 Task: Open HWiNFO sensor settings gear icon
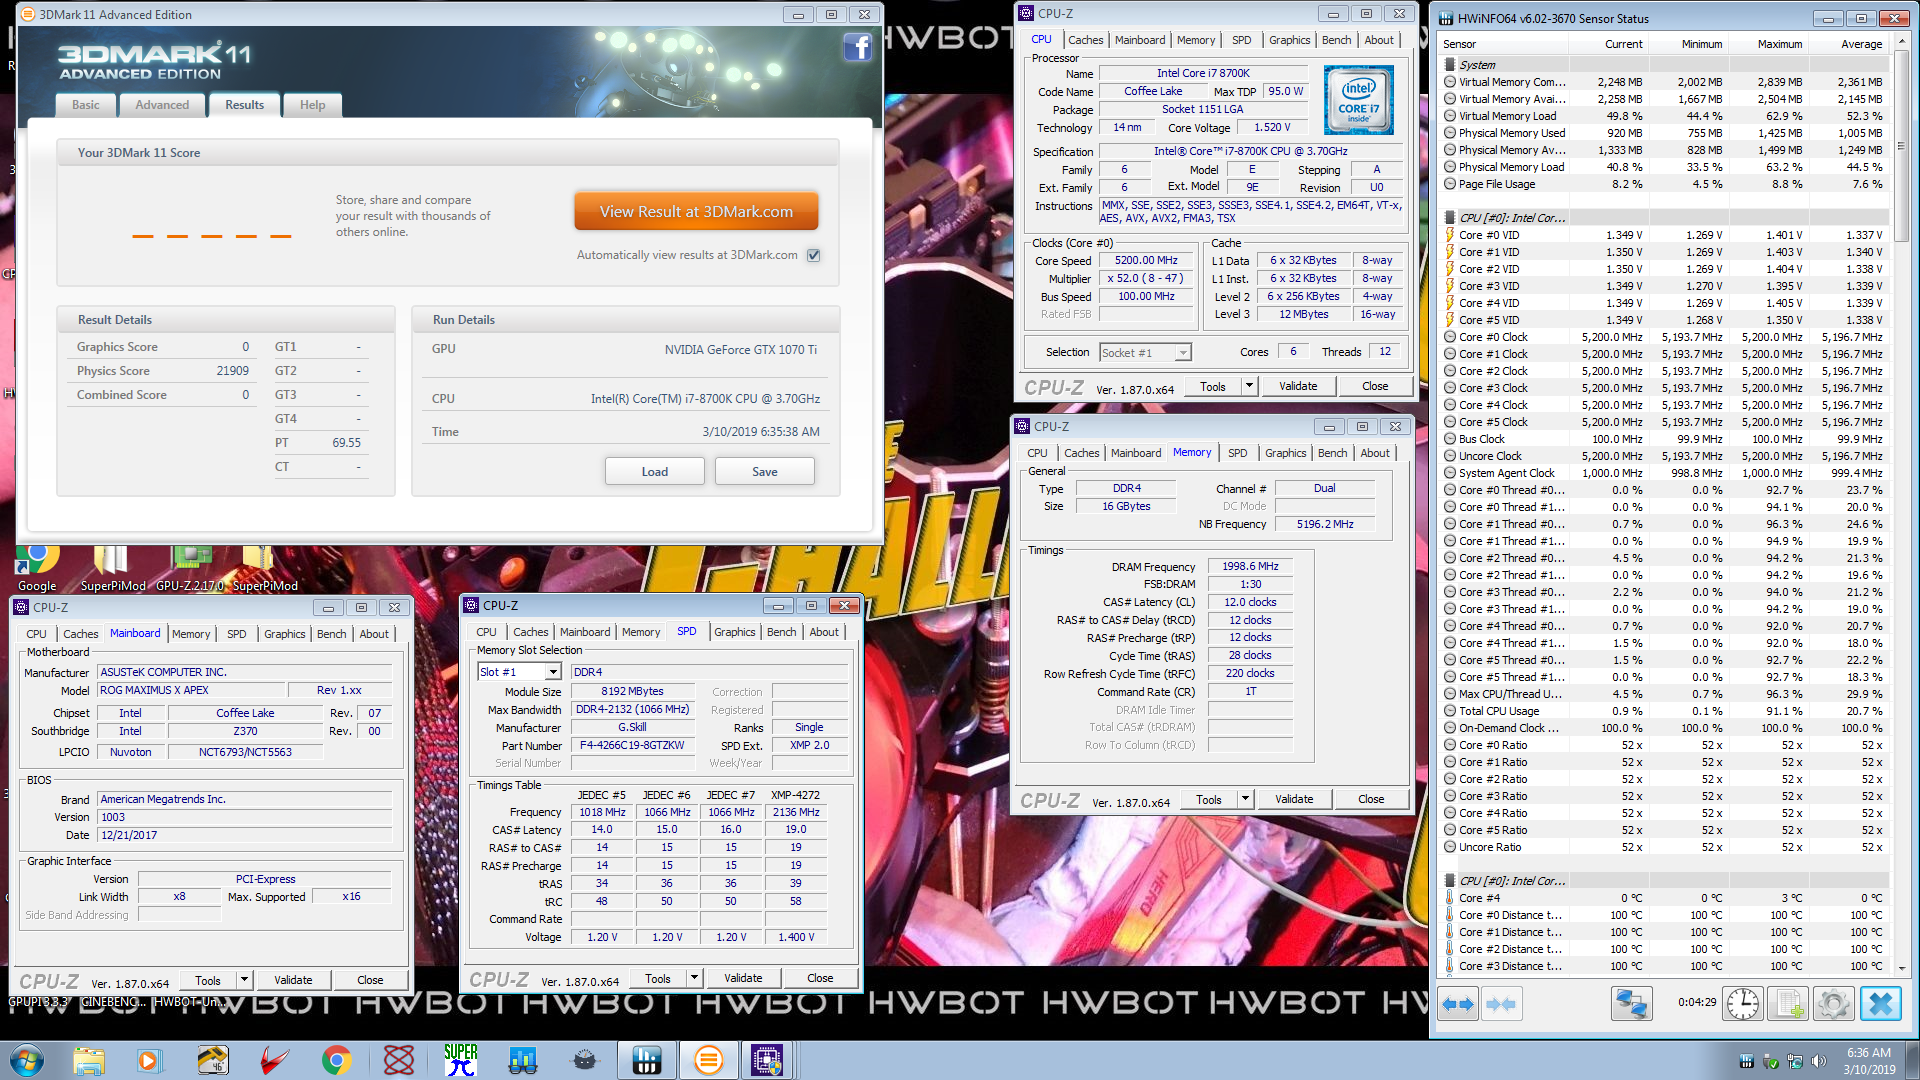pos(1834,1003)
